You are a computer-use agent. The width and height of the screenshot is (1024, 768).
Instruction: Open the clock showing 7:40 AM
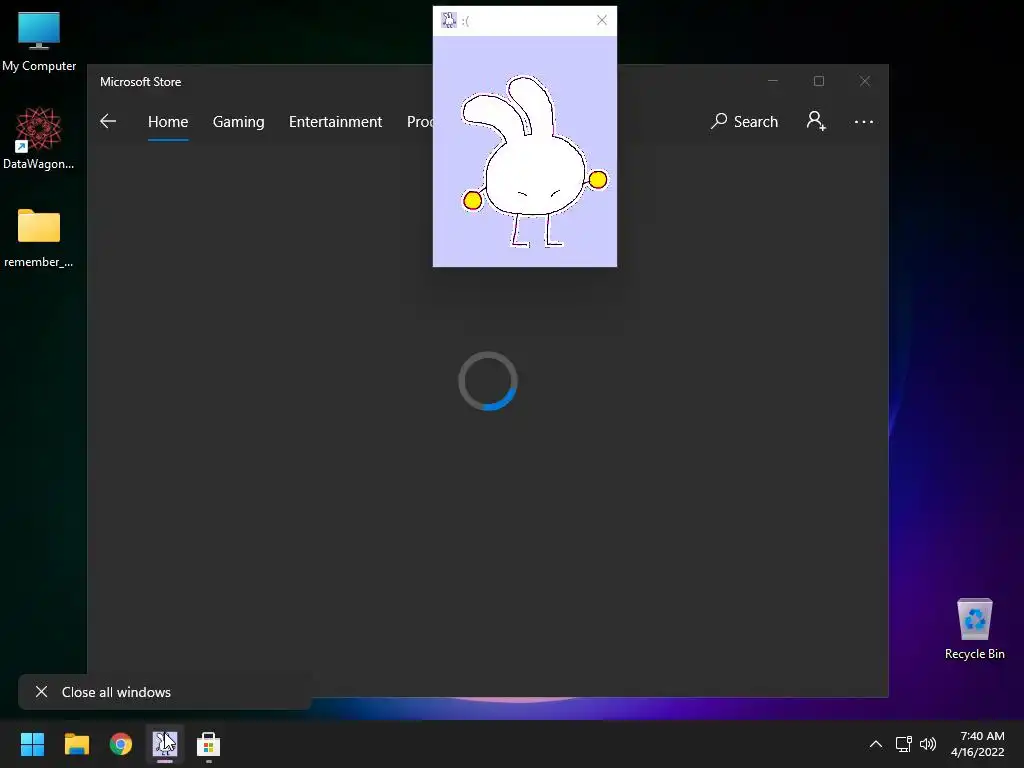[978, 744]
